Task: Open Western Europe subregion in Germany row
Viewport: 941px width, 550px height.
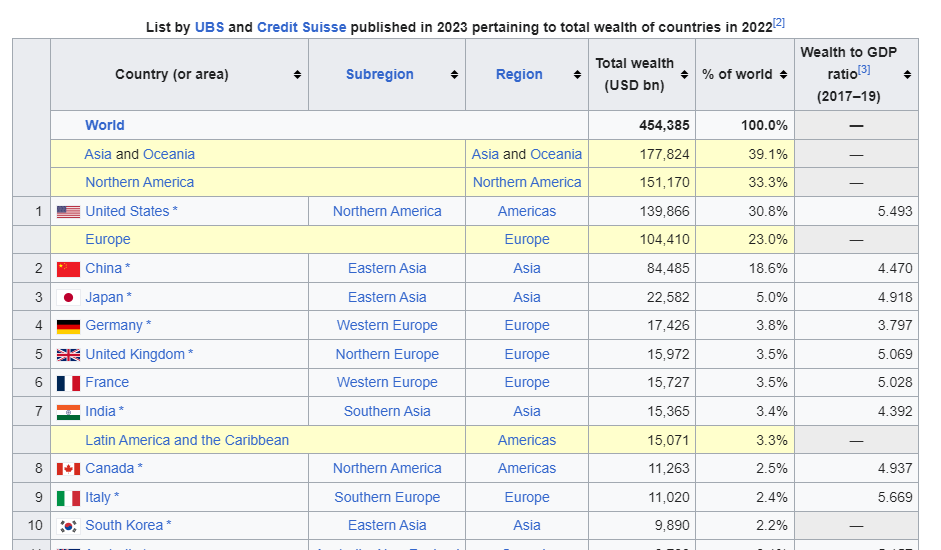Action: [x=387, y=325]
